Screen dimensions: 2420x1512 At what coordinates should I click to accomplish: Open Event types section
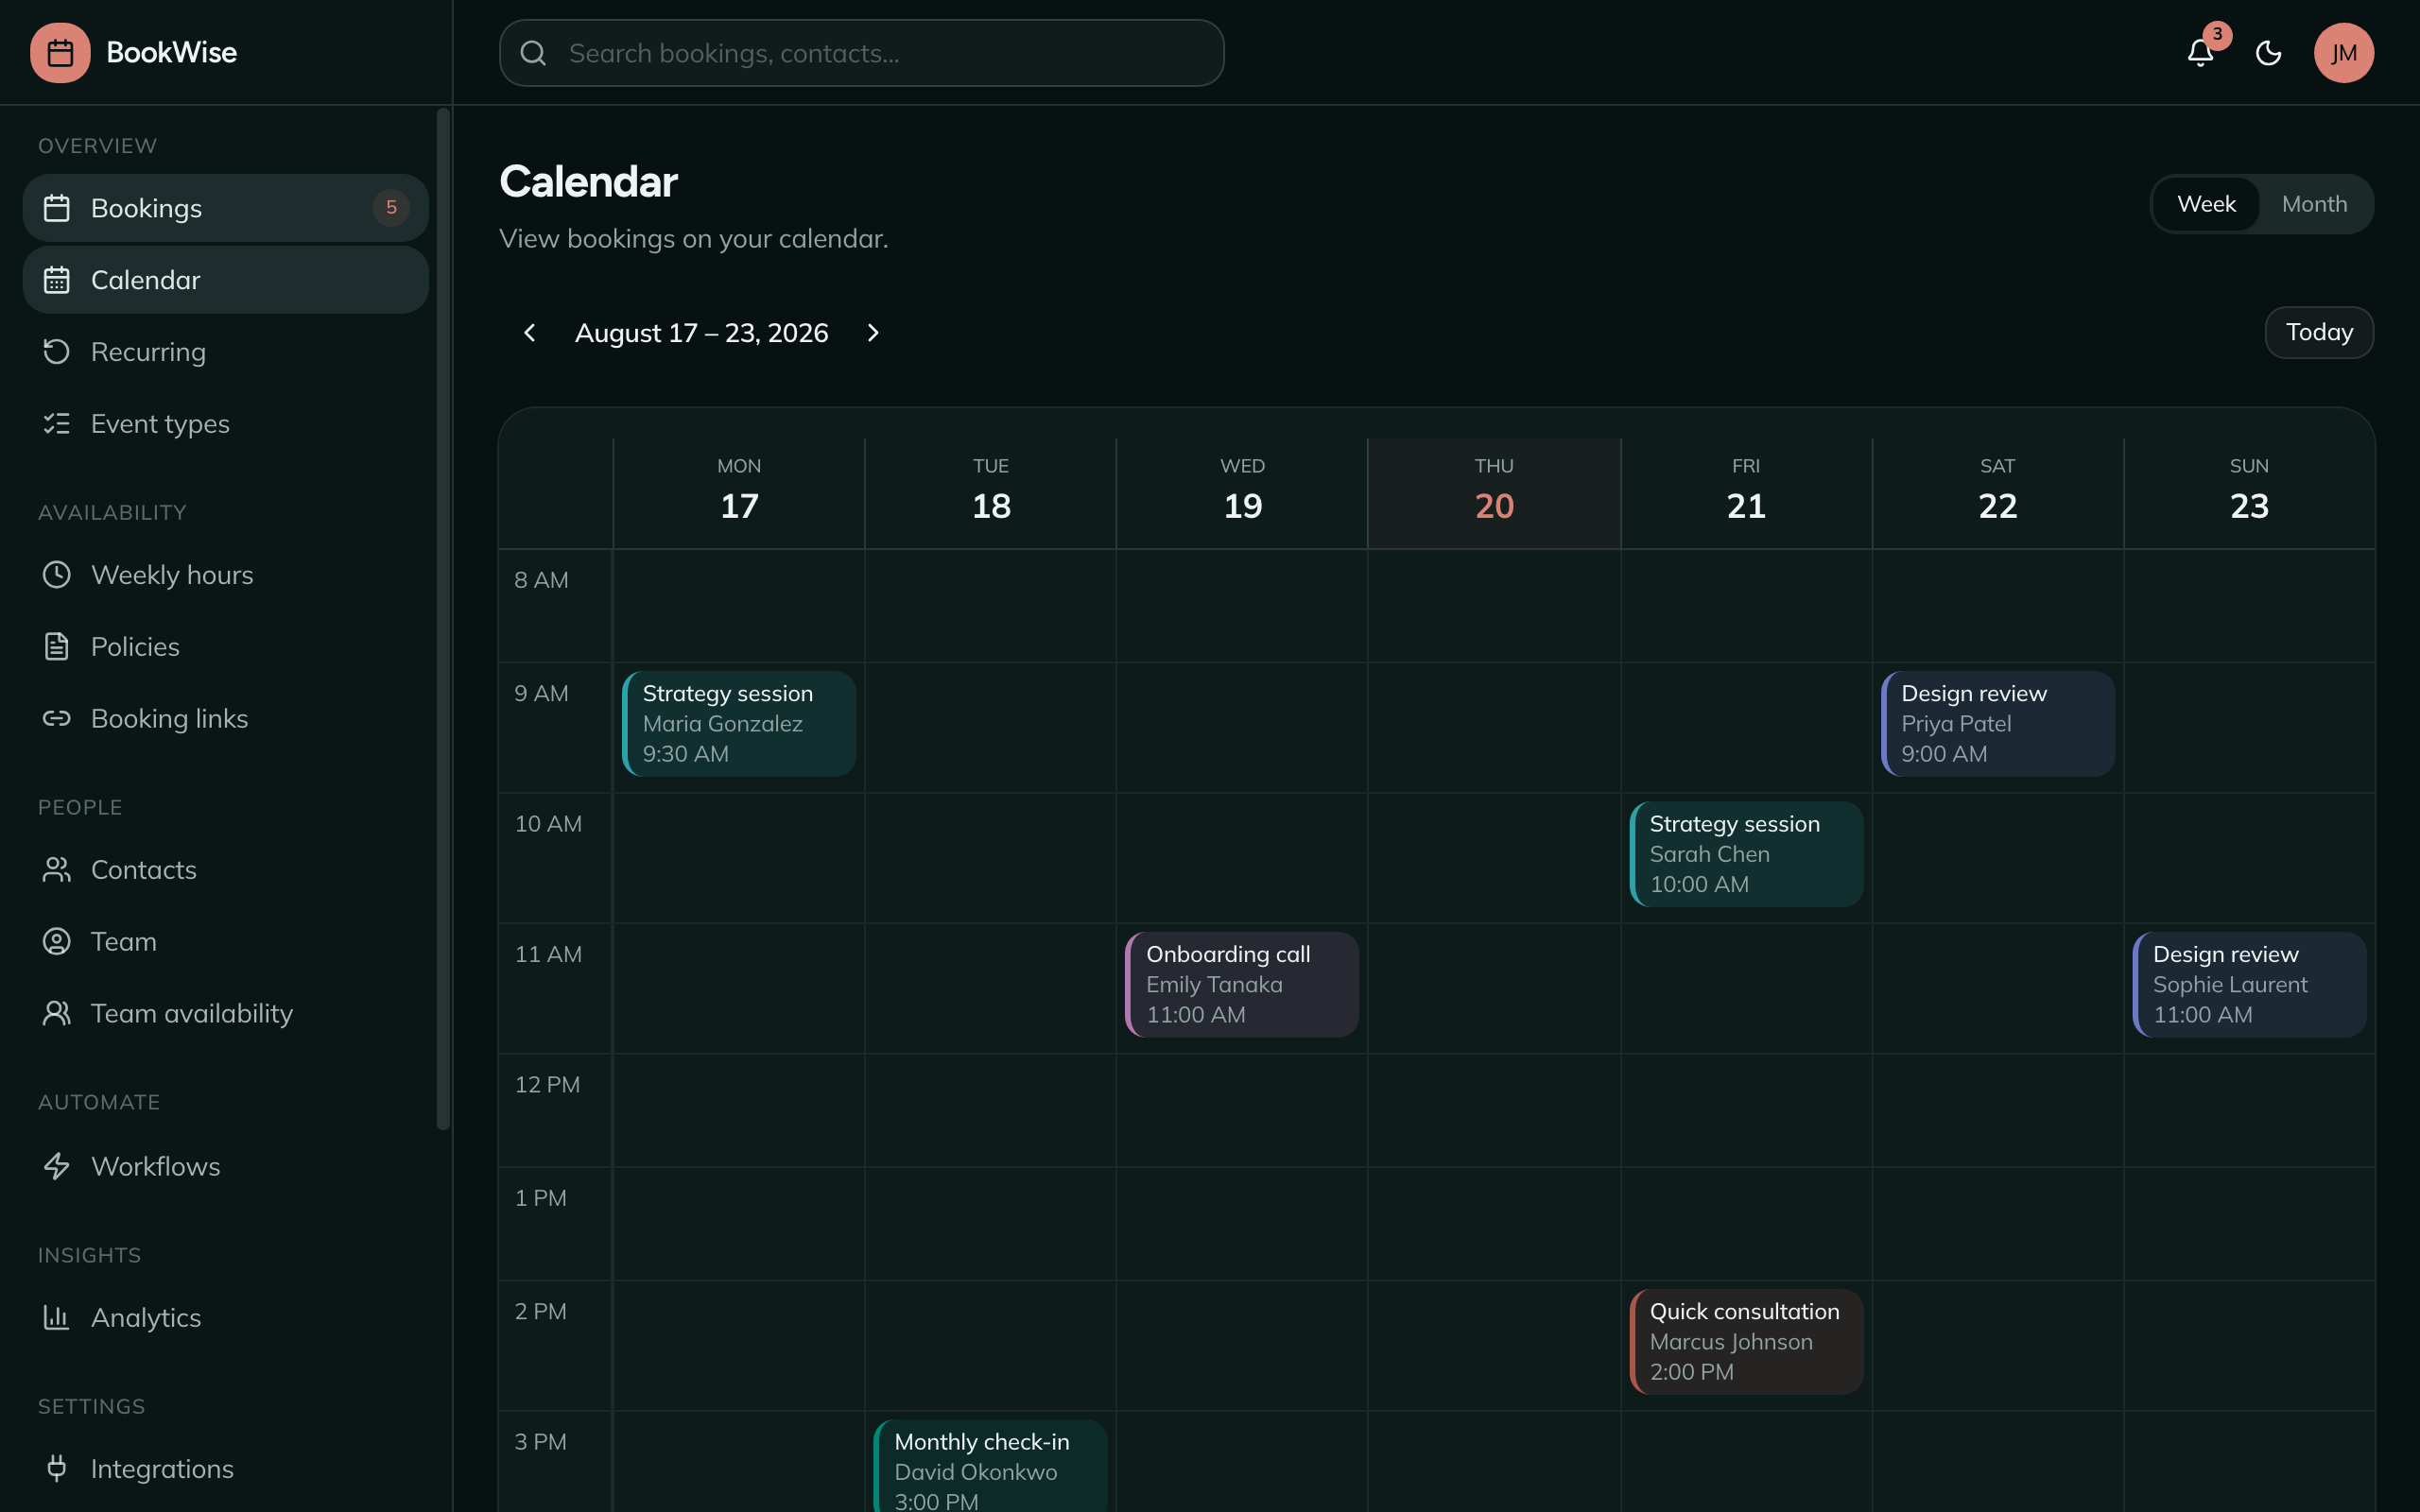(x=226, y=424)
